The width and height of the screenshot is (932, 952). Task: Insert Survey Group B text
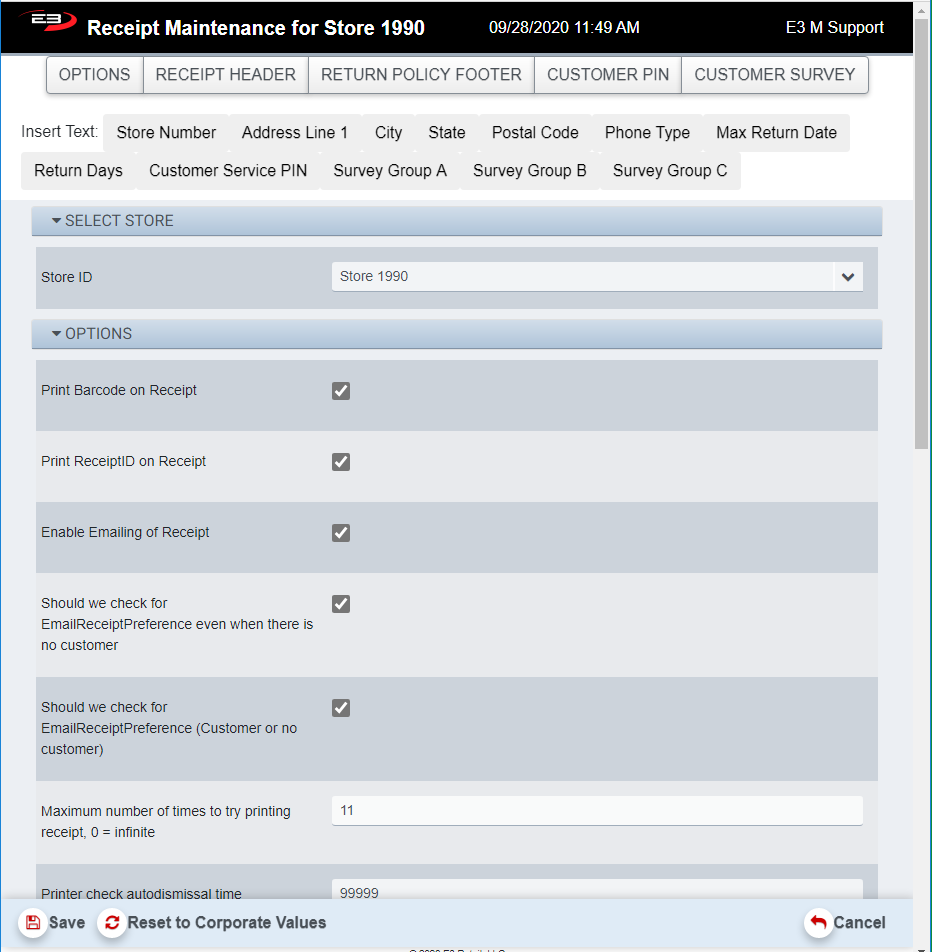coord(529,171)
